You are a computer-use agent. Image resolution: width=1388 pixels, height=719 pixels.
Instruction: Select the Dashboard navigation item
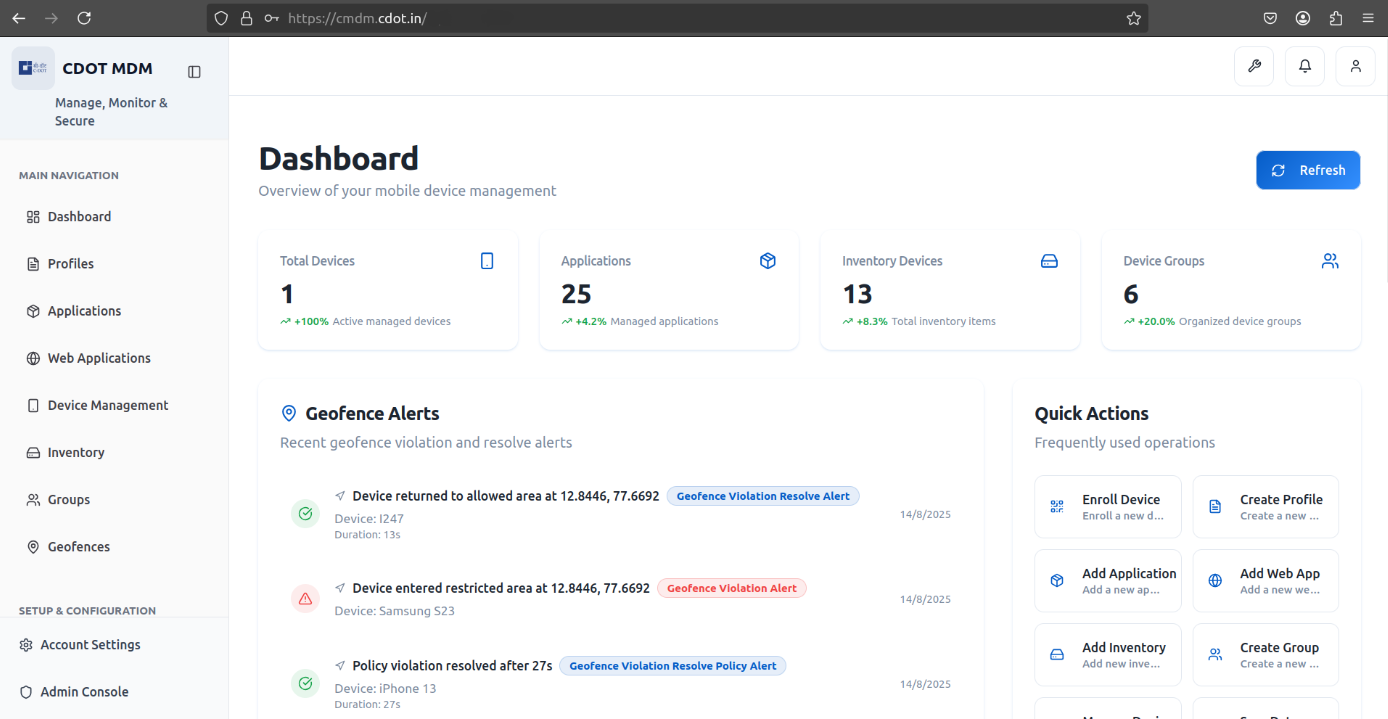tap(78, 216)
